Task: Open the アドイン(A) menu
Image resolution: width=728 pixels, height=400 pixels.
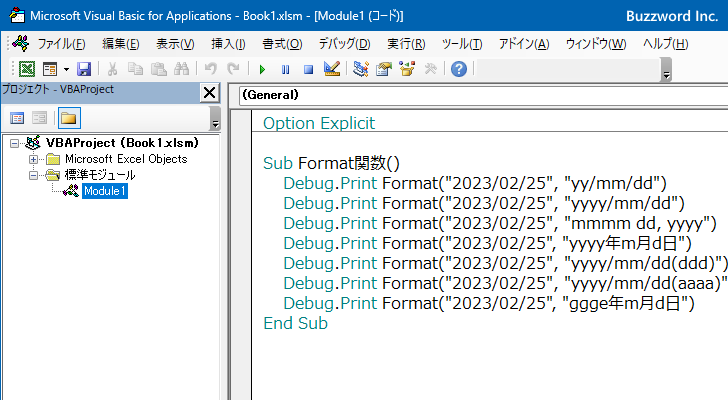Action: (x=524, y=44)
